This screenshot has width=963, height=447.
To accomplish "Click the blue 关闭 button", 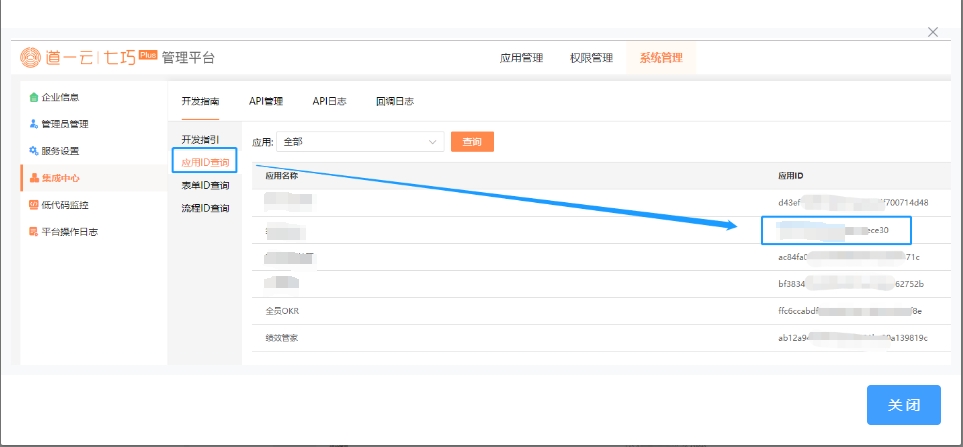I will pyautogui.click(x=903, y=405).
